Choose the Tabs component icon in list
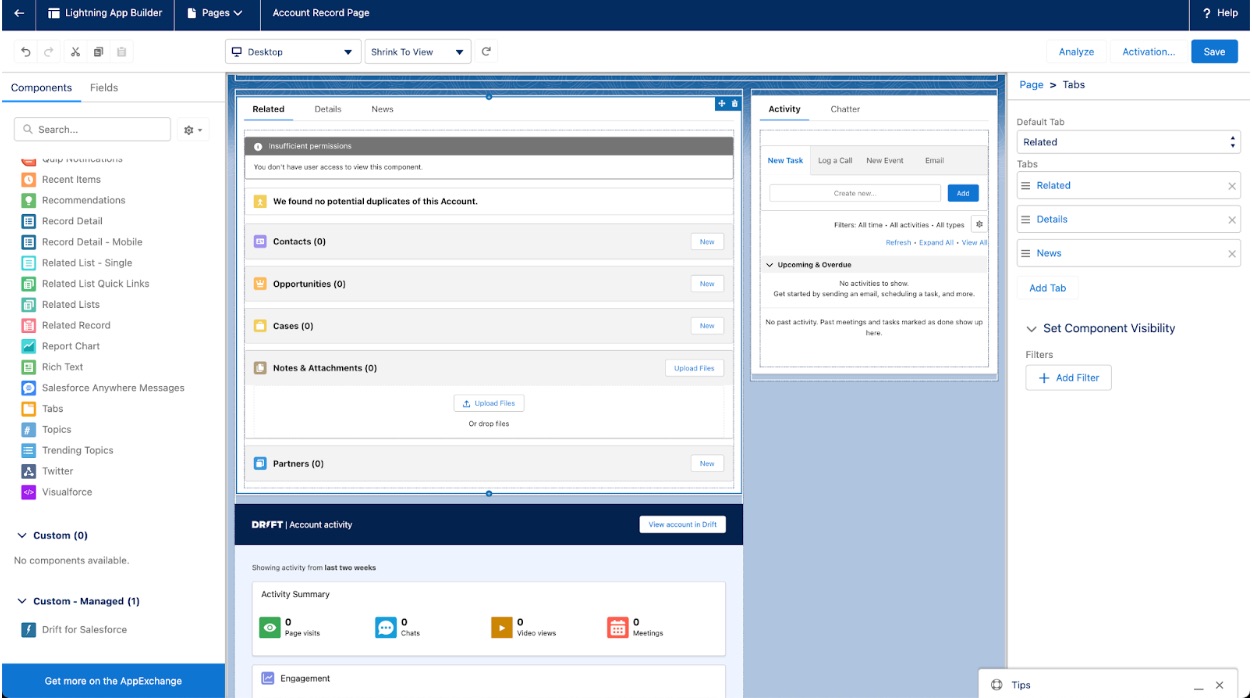The image size is (1252, 698). click(x=29, y=409)
